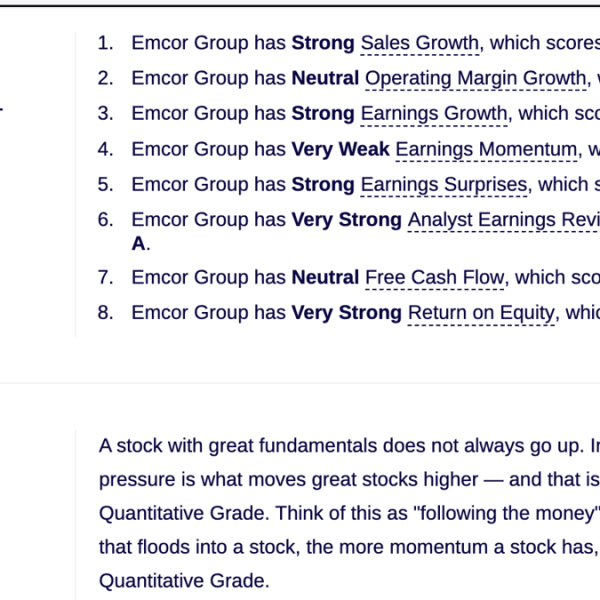Open the Return on Equity link
This screenshot has height=600, width=600.
point(481,313)
